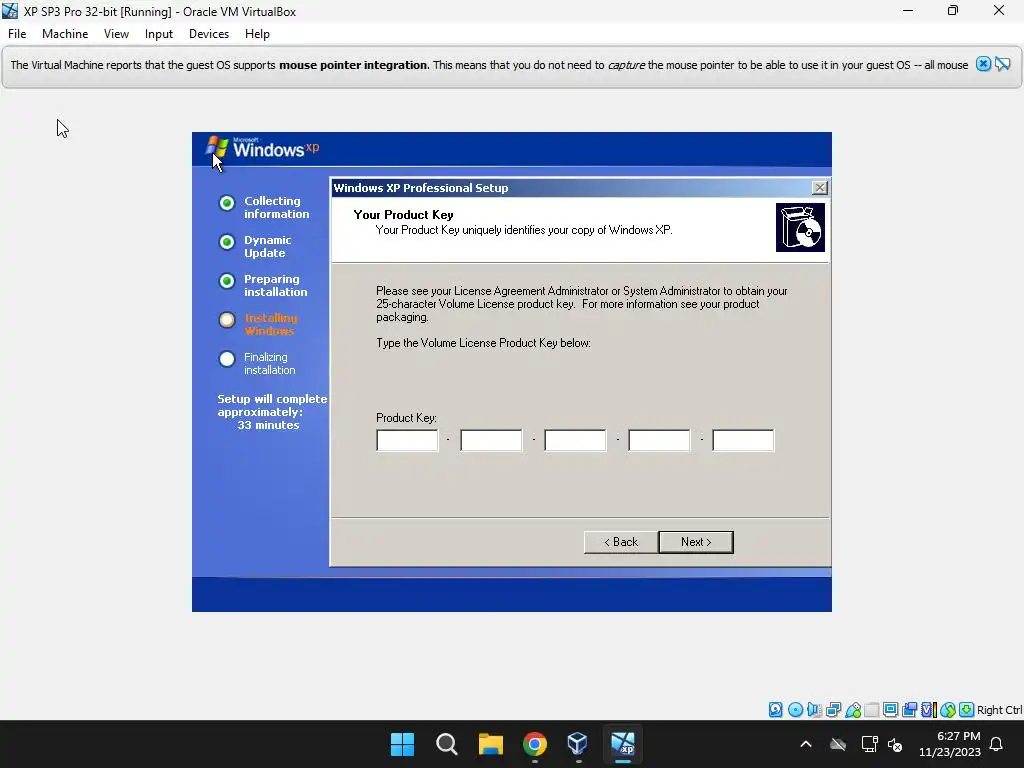The height and width of the screenshot is (768, 1024).
Task: Click the display monitor status icon
Action: (x=890, y=709)
